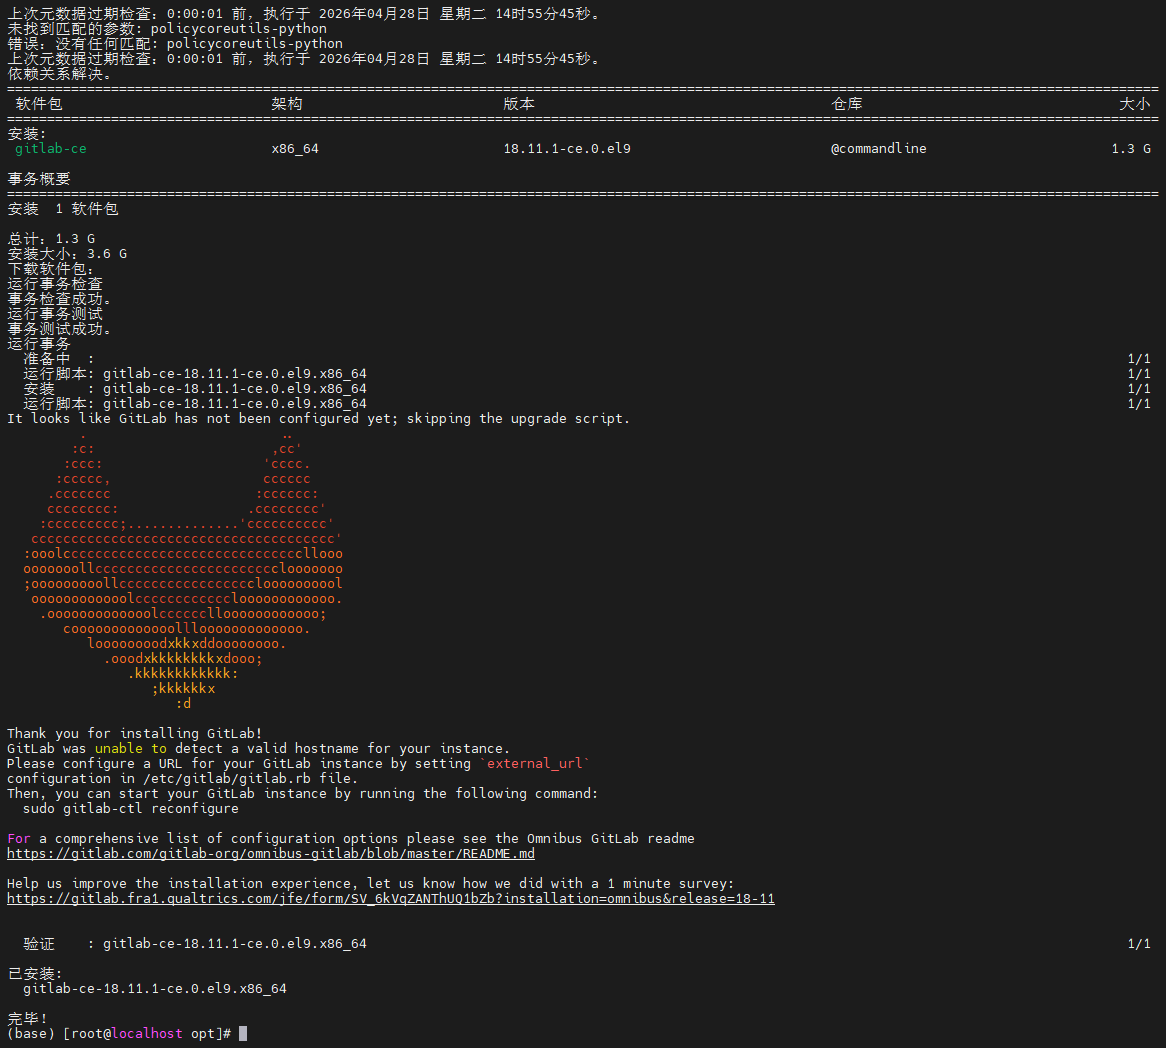Click the x86_64 architecture value
The image size is (1166, 1048).
click(295, 149)
